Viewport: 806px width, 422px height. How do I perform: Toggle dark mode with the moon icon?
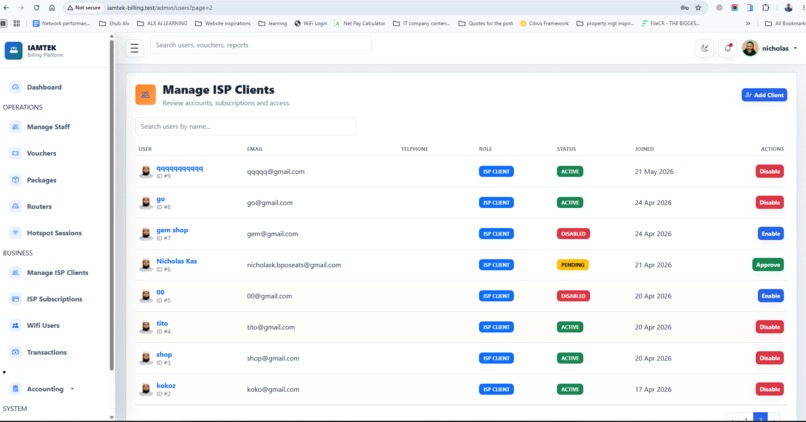coord(705,48)
